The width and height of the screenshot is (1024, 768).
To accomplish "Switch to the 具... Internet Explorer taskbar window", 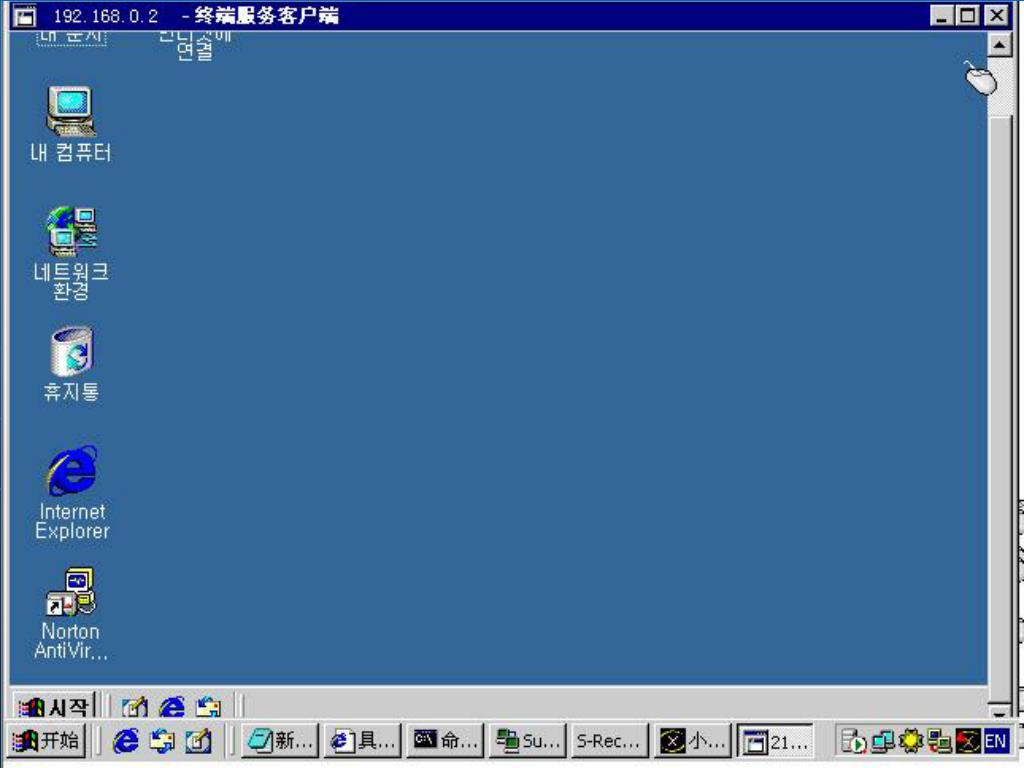I will pos(362,741).
